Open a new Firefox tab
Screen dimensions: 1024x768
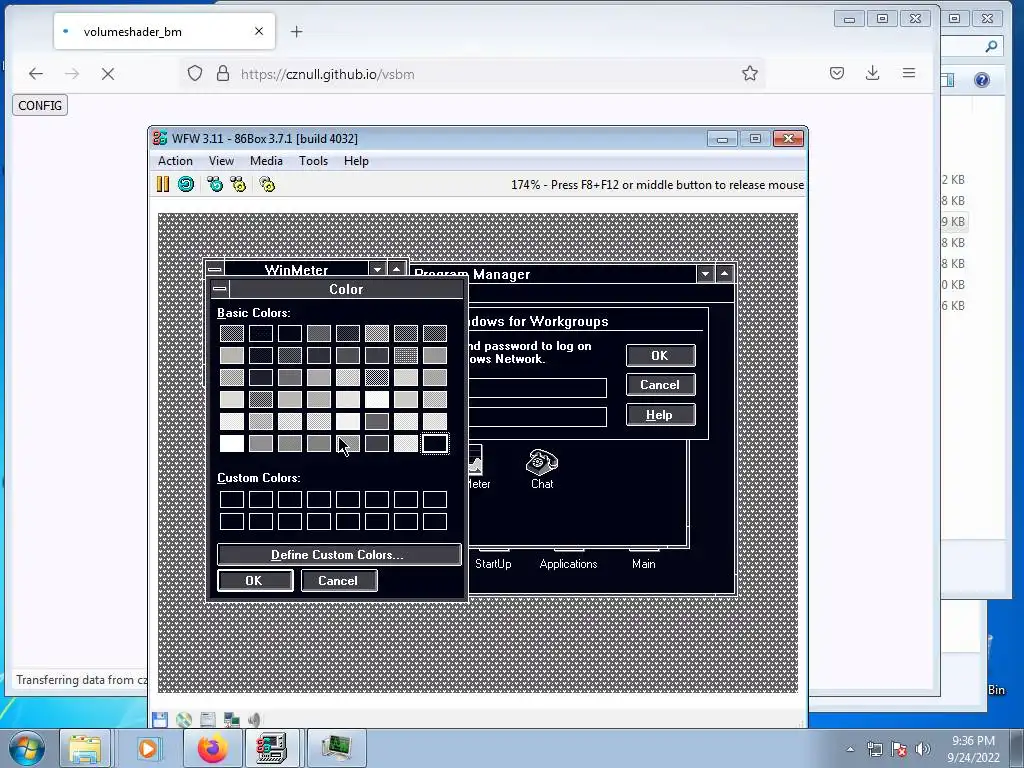pyautogui.click(x=296, y=31)
